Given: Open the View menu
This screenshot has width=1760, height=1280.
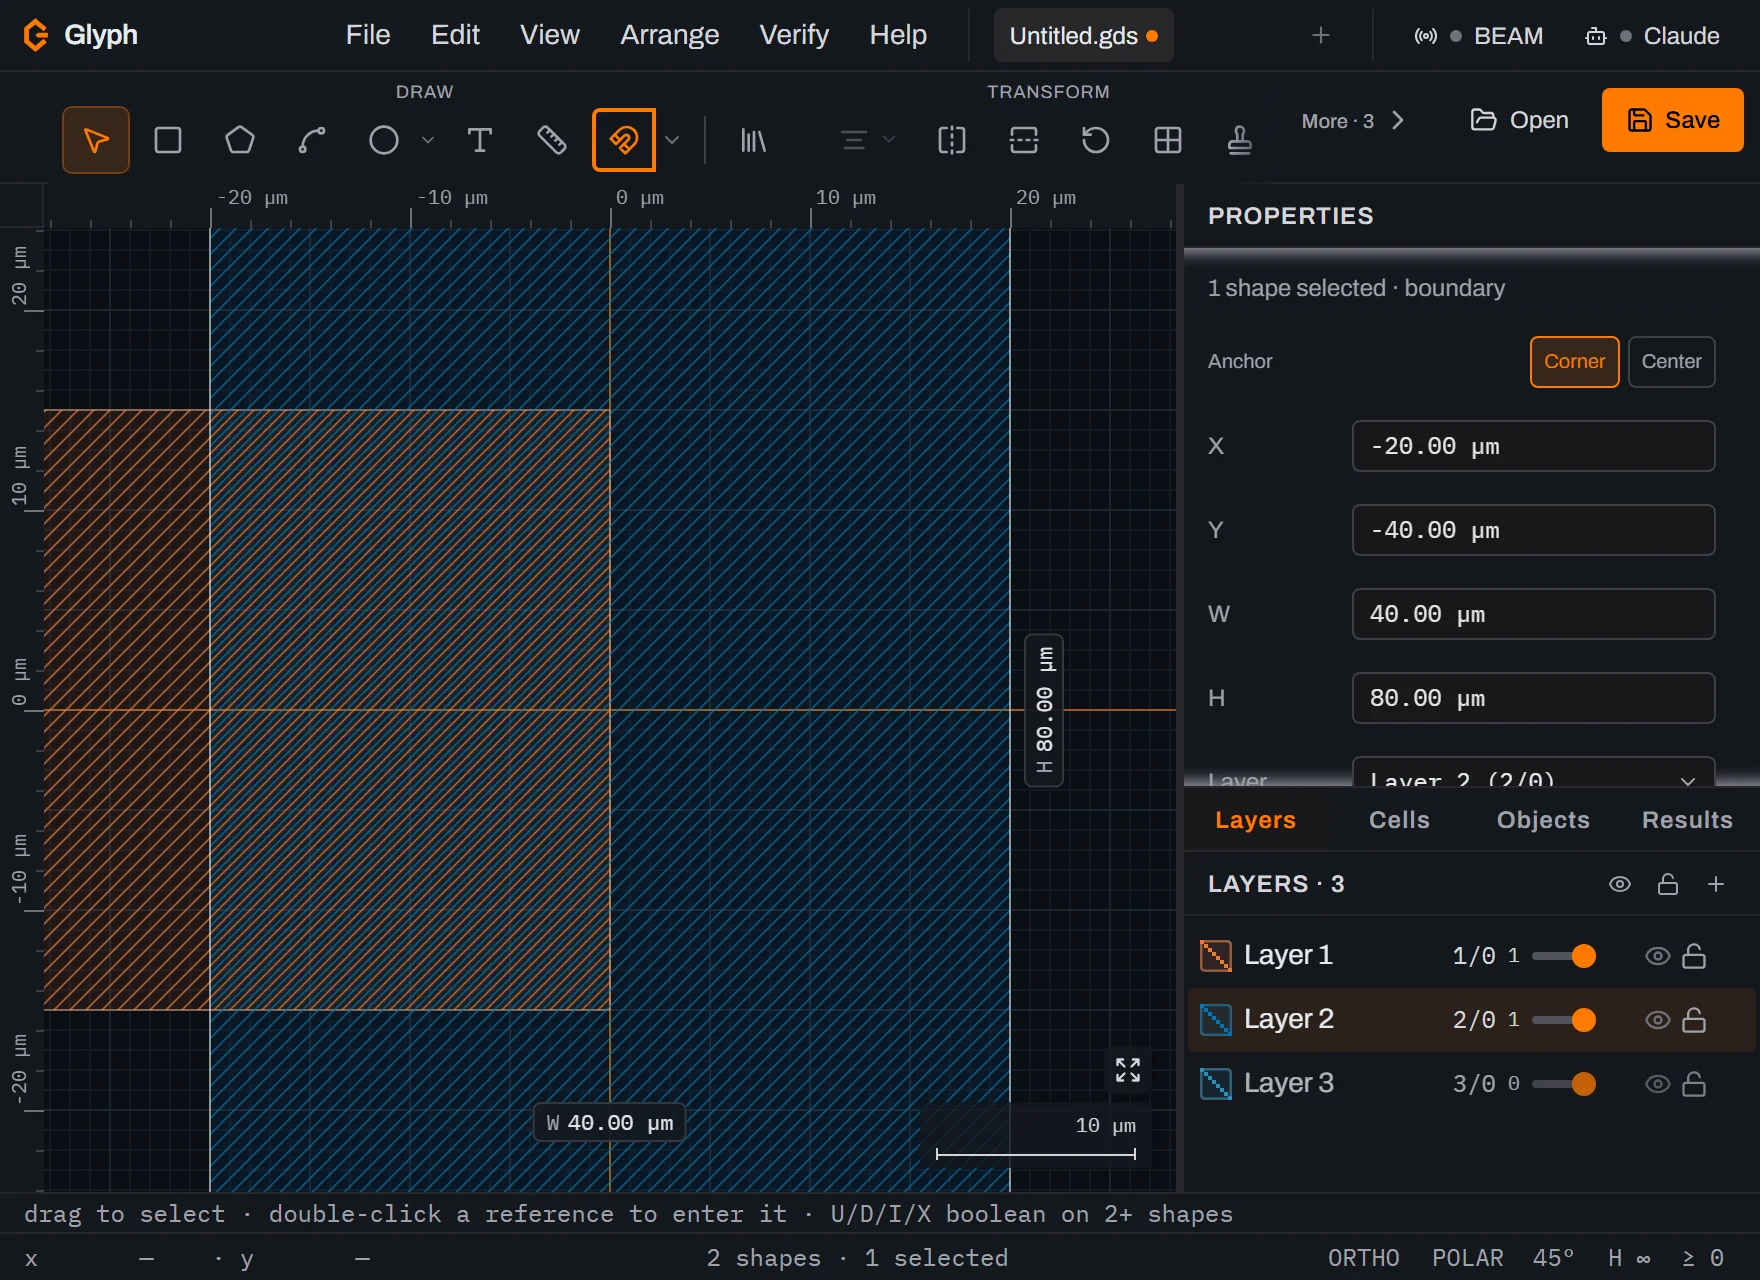Looking at the screenshot, I should pos(549,35).
